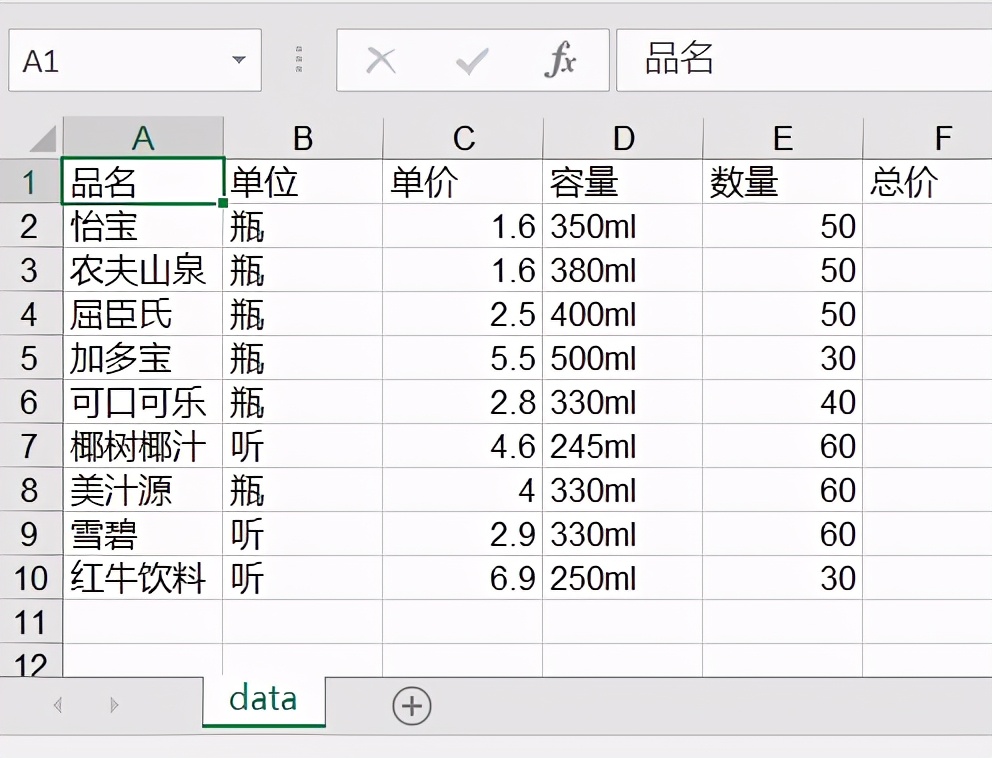Screen dimensions: 992x758
Task: Select the 总价 header cell
Action: click(x=927, y=182)
